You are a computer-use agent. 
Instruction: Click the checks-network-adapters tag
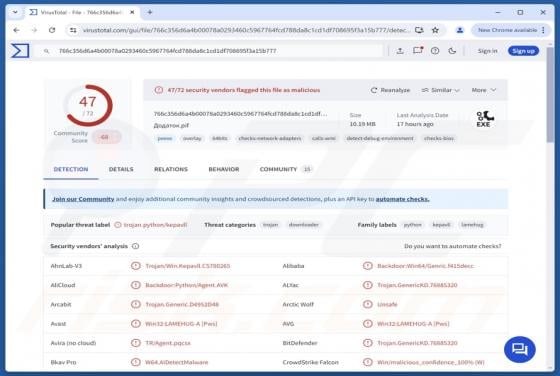[x=270, y=138]
